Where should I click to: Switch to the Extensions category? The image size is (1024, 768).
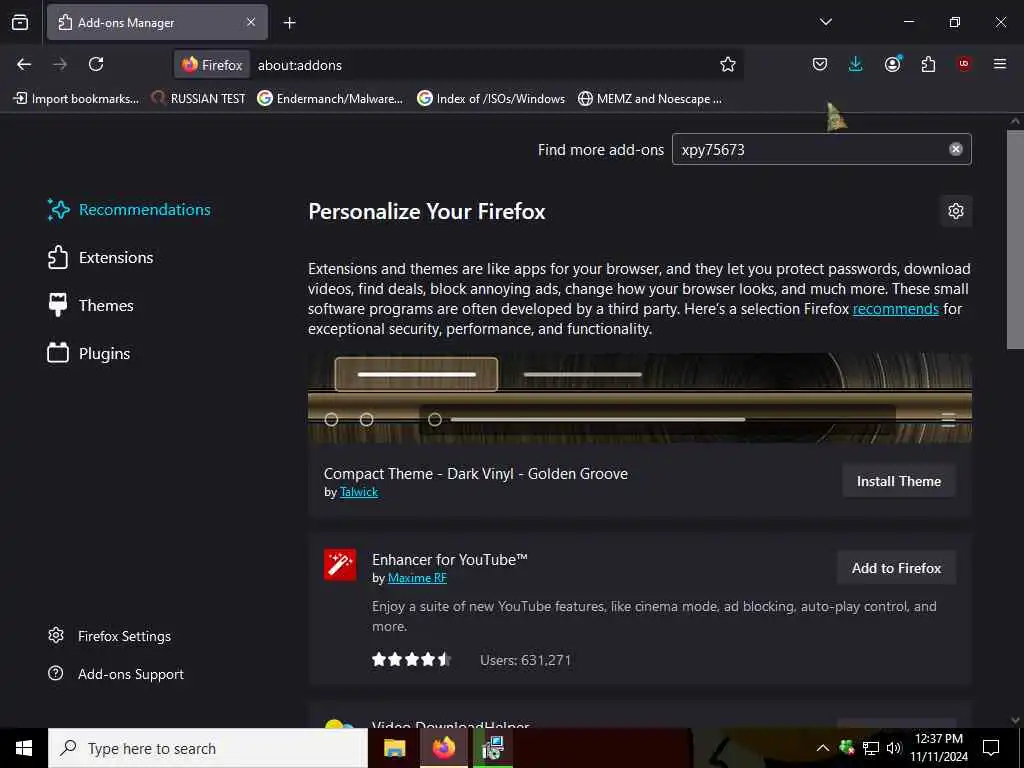pos(101,257)
